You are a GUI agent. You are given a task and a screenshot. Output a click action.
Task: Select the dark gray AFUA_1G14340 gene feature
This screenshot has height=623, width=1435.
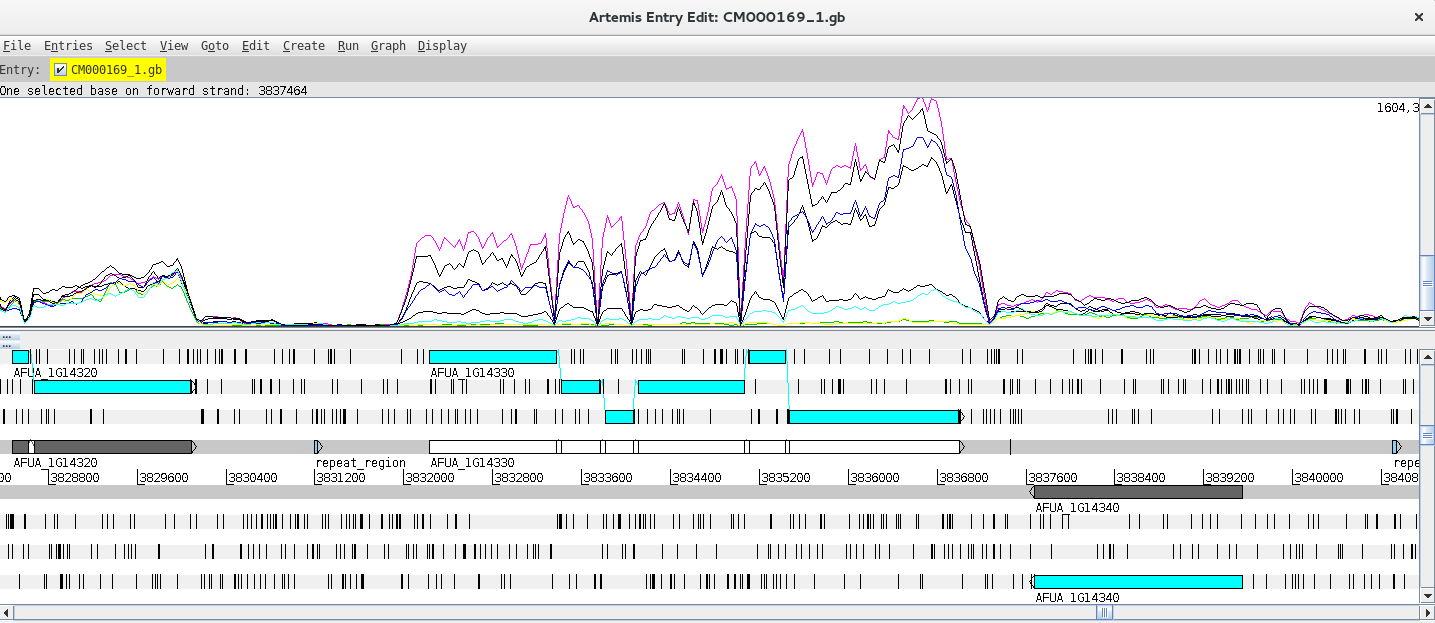[1137, 492]
